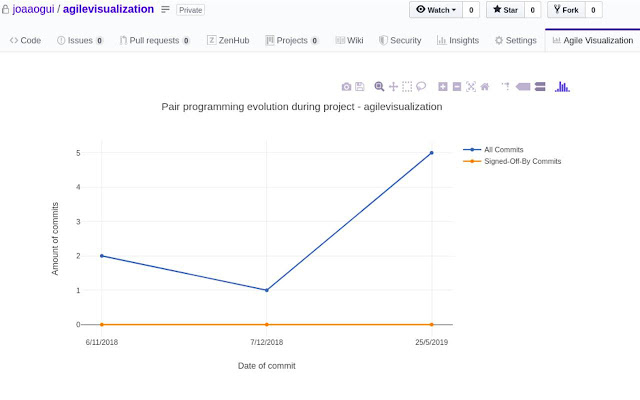640x400 pixels.
Task: Click the list icon next to repository name
Action: pyautogui.click(x=165, y=9)
